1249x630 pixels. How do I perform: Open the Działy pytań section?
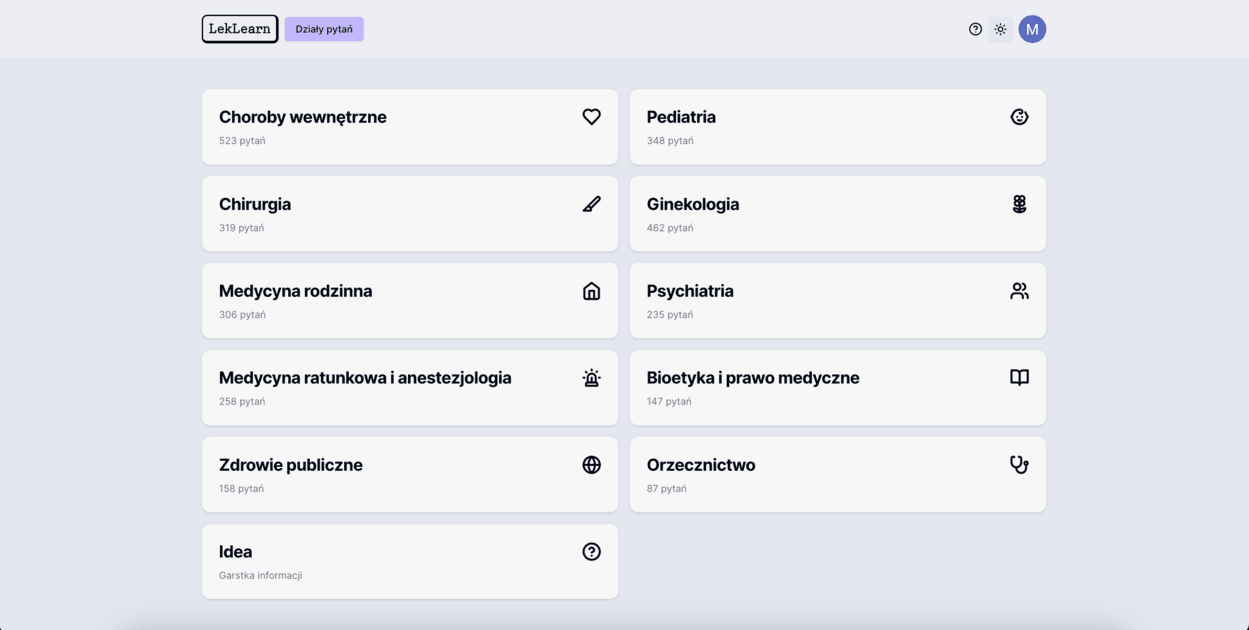(323, 29)
